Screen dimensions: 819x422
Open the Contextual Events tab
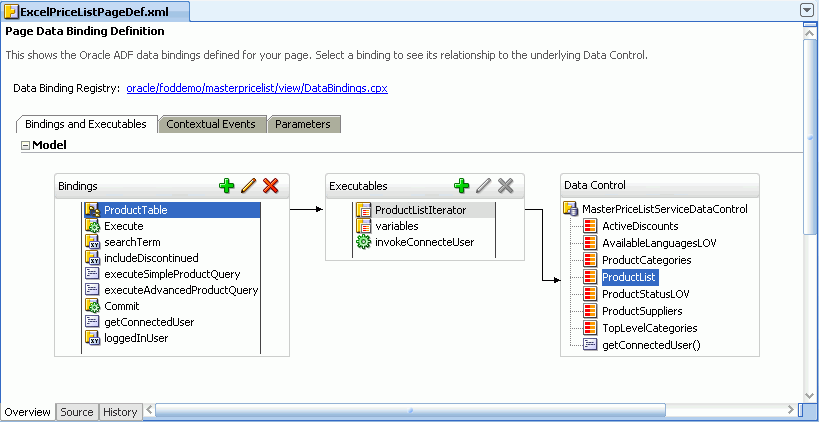[x=211, y=124]
